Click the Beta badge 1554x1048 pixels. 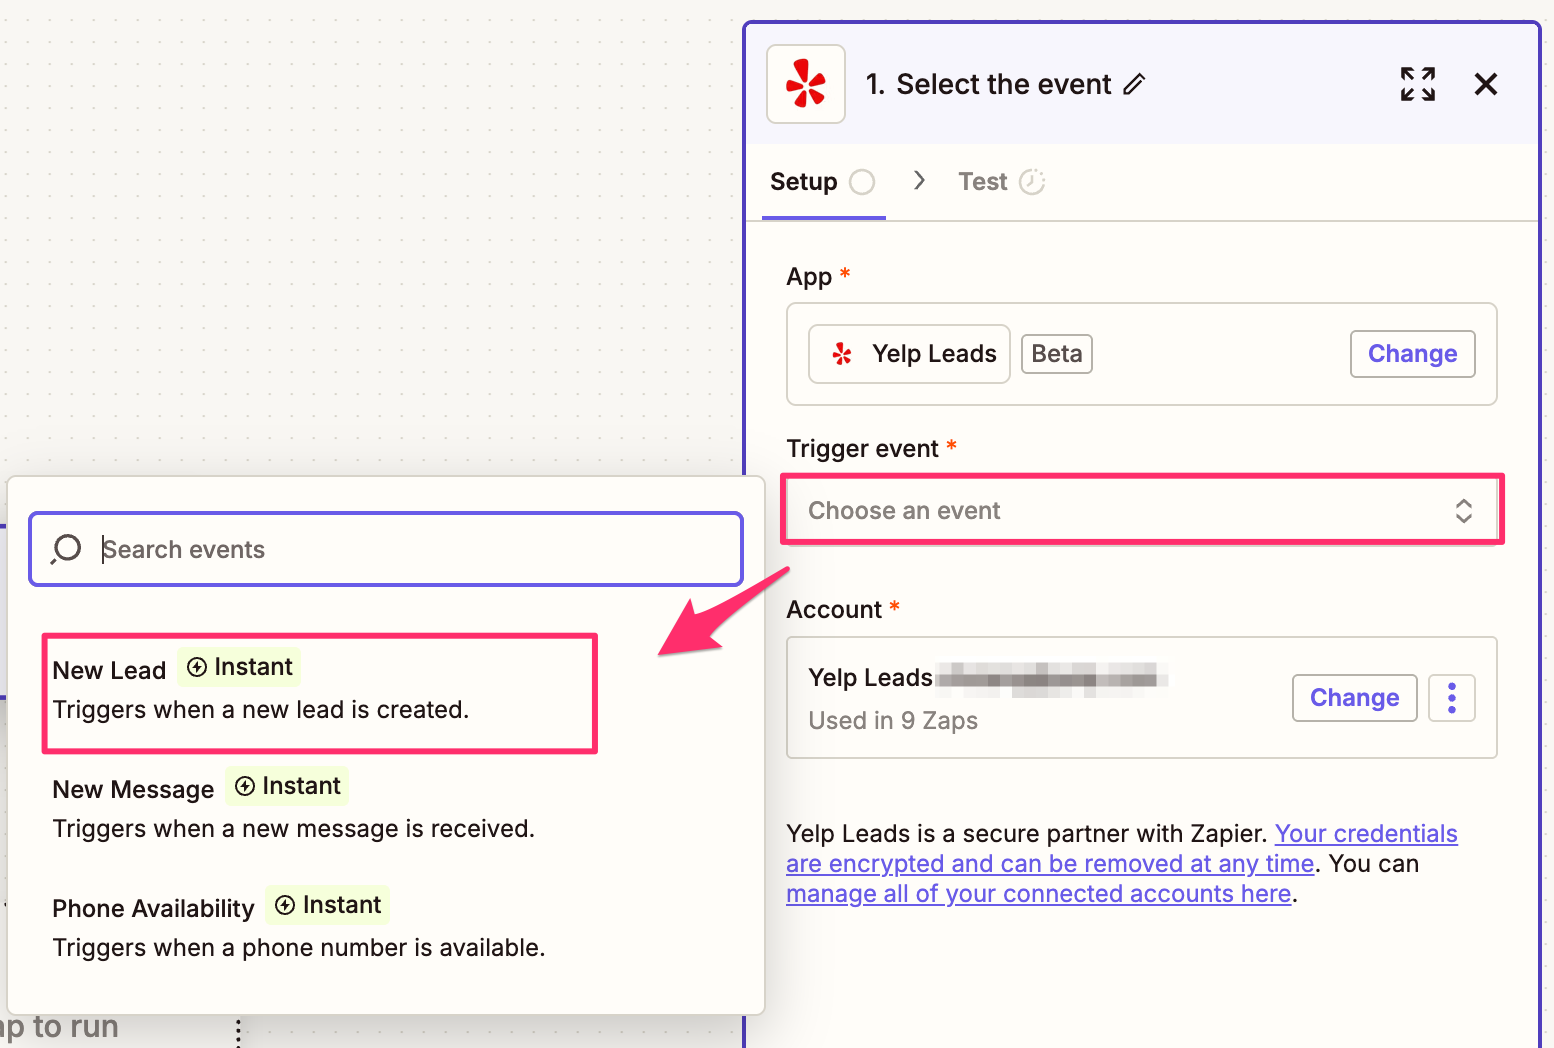1057,354
